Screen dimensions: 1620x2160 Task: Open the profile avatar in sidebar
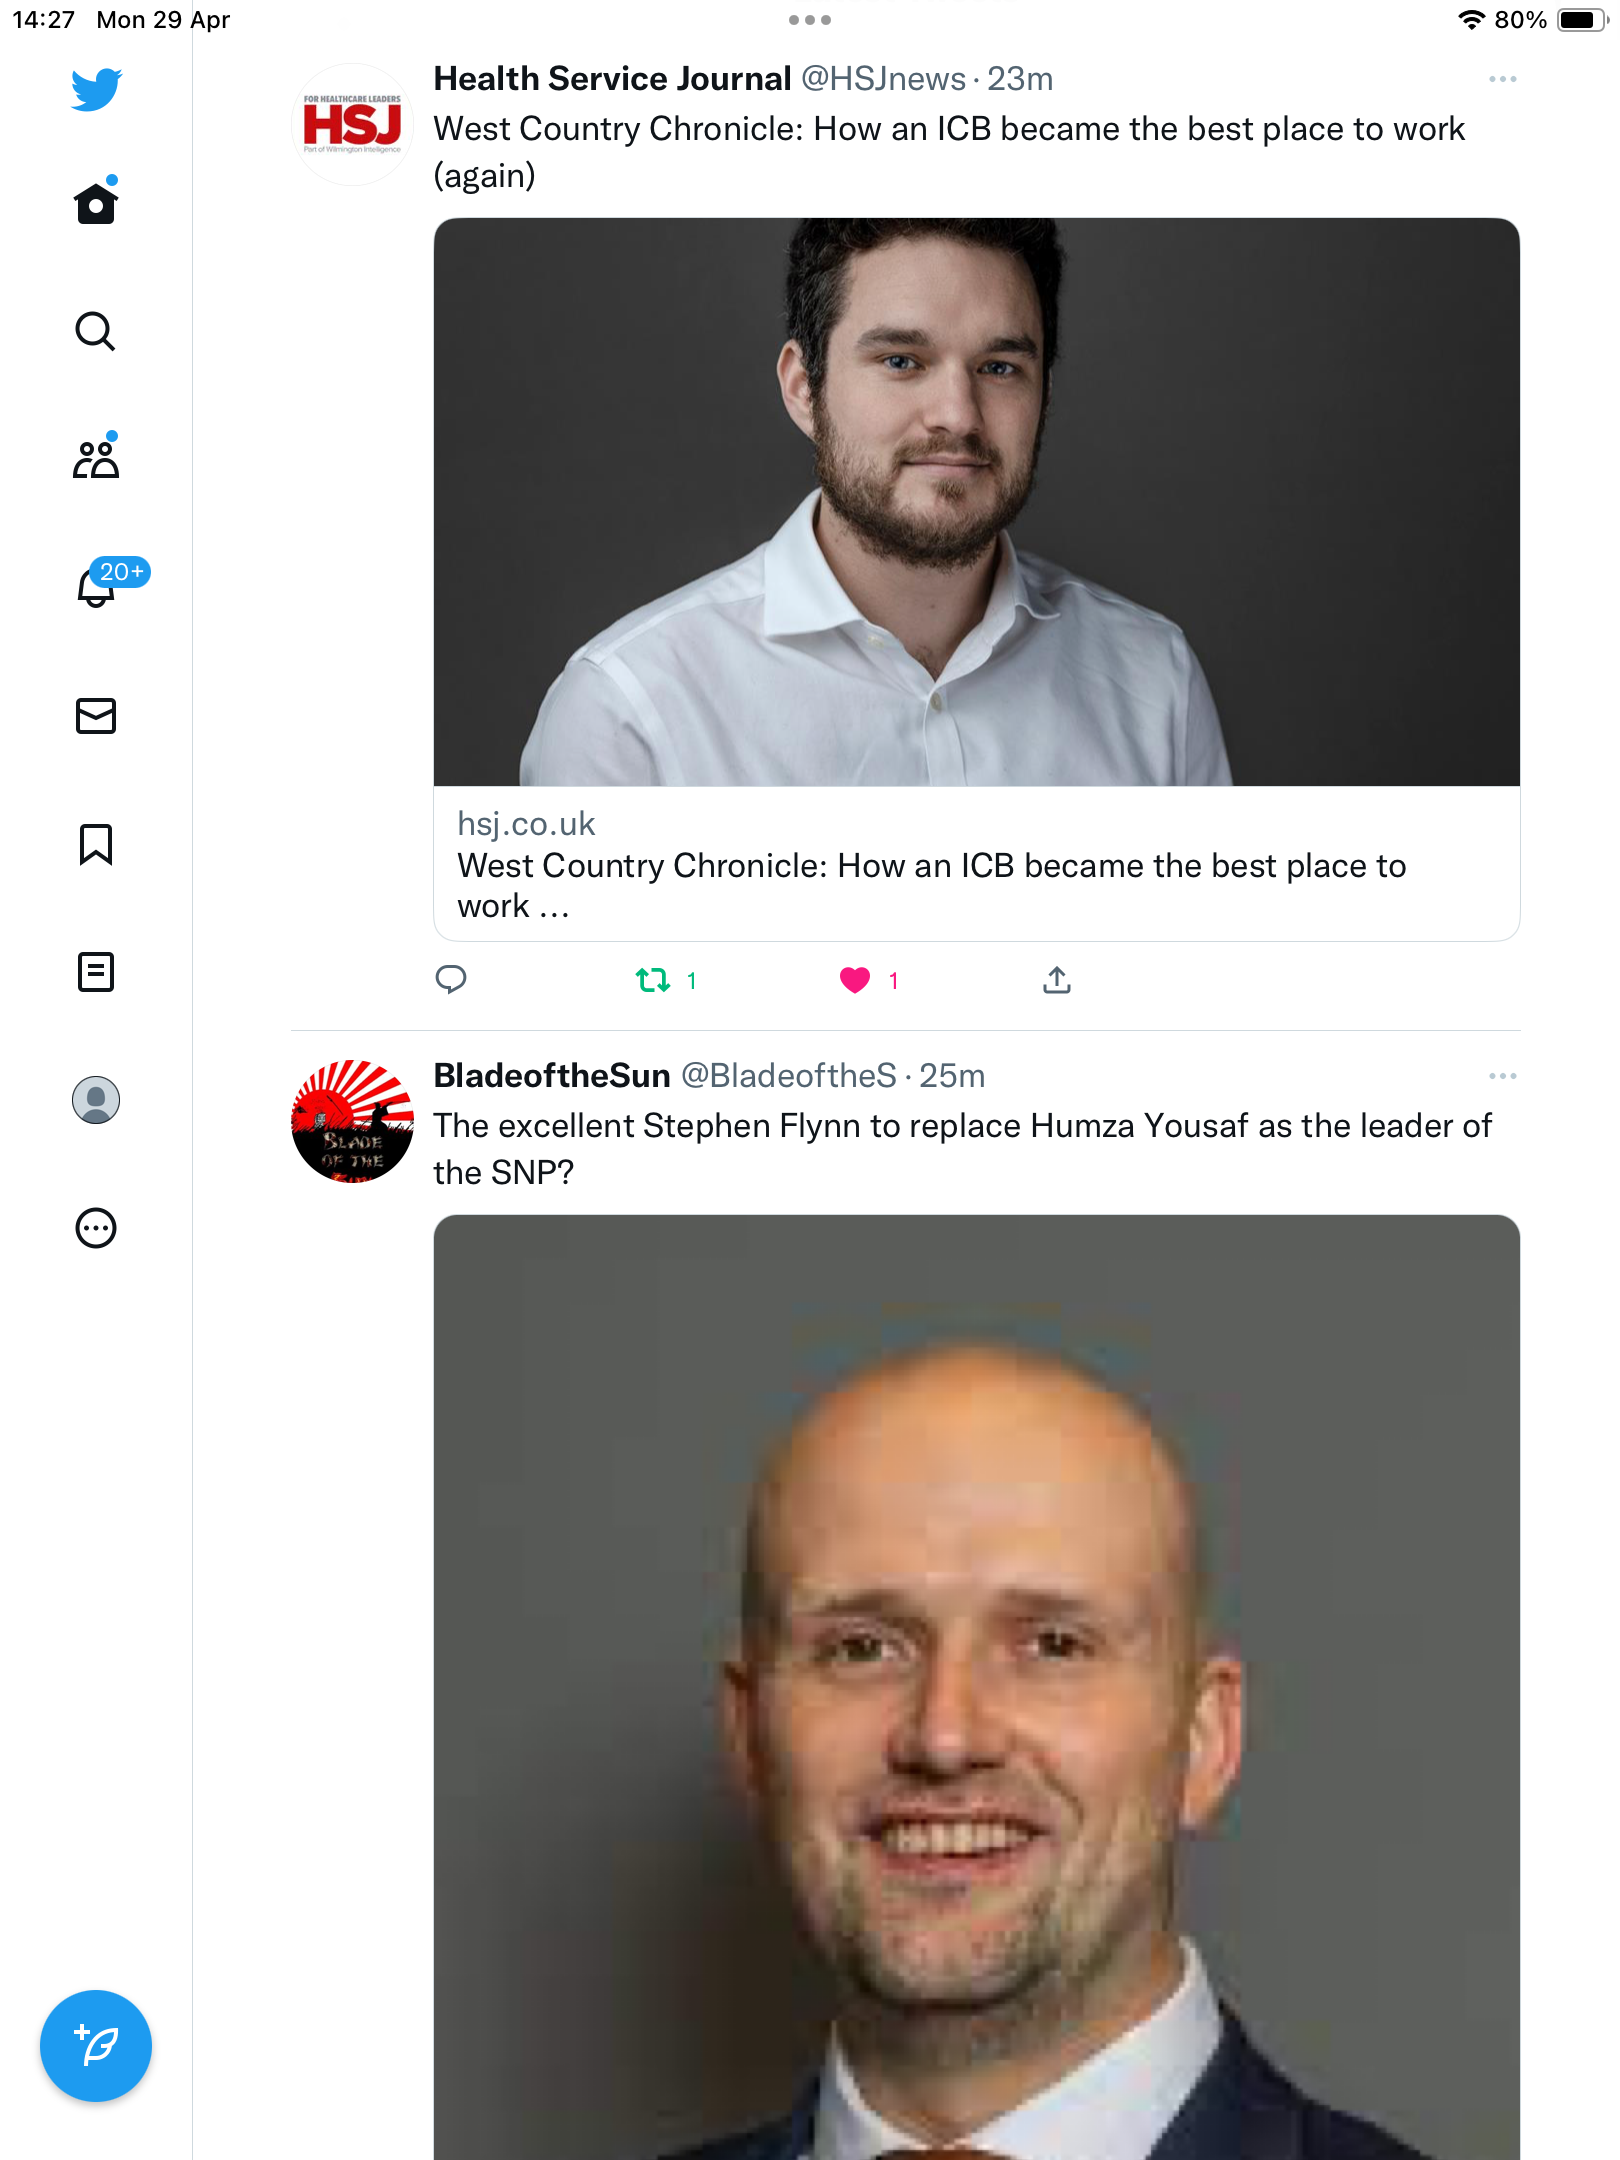point(96,1100)
